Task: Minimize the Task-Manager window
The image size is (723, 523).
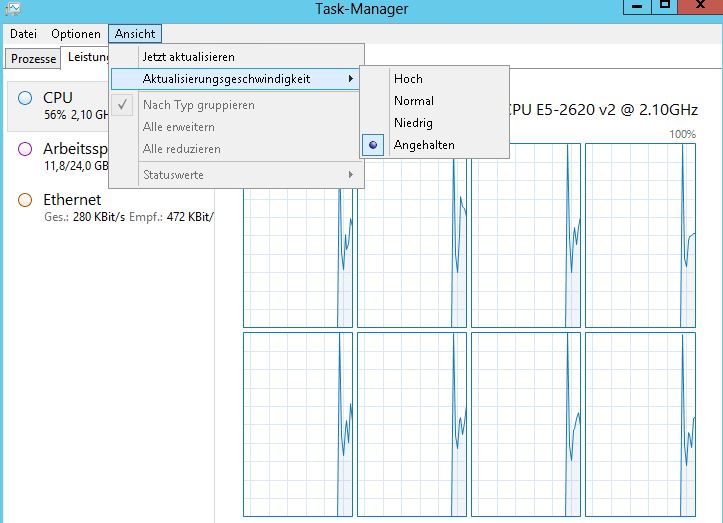Action: point(637,6)
